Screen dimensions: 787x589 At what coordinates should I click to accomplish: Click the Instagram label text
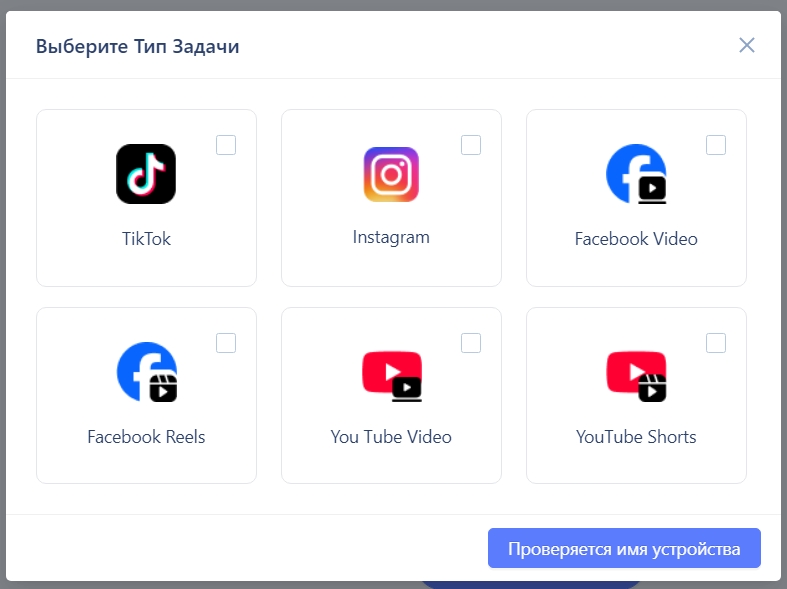point(391,237)
